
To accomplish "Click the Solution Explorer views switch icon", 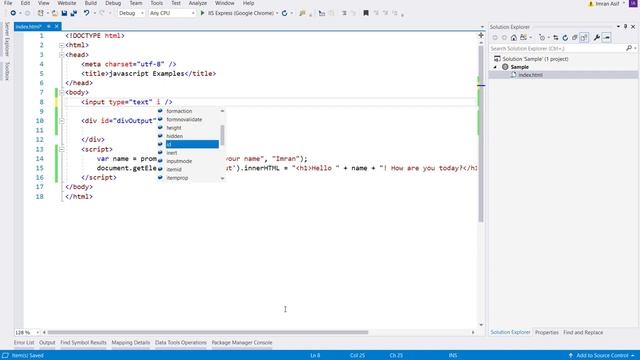I will pyautogui.click(x=523, y=38).
